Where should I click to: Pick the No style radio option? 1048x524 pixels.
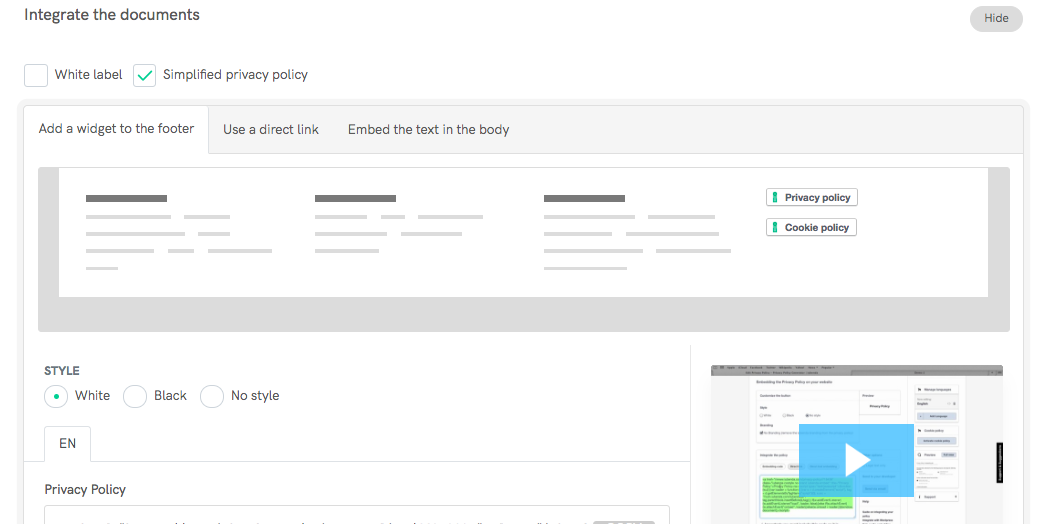(x=212, y=396)
